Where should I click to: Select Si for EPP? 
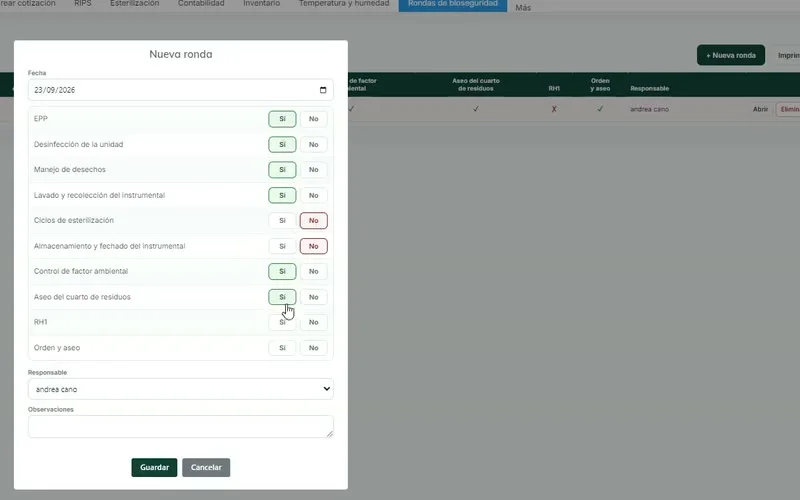click(x=282, y=119)
